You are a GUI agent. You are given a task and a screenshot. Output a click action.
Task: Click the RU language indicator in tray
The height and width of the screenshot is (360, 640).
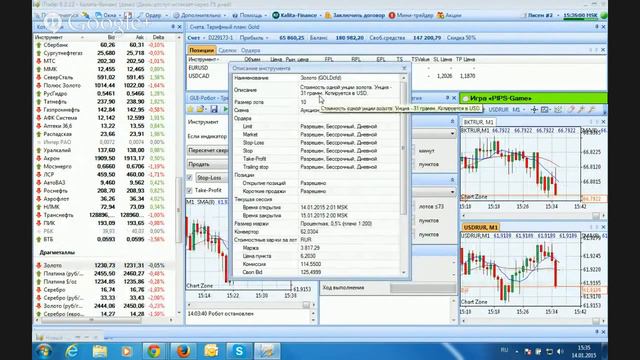pos(504,350)
